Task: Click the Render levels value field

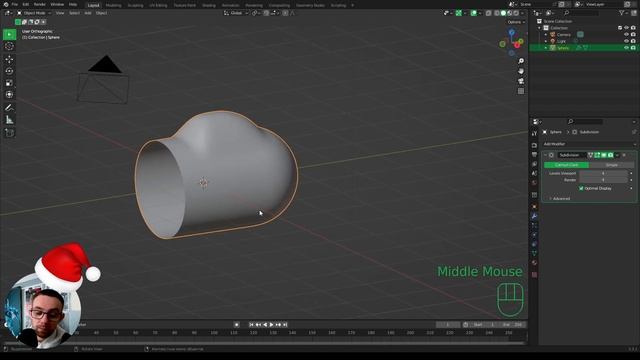Action: tap(604, 180)
